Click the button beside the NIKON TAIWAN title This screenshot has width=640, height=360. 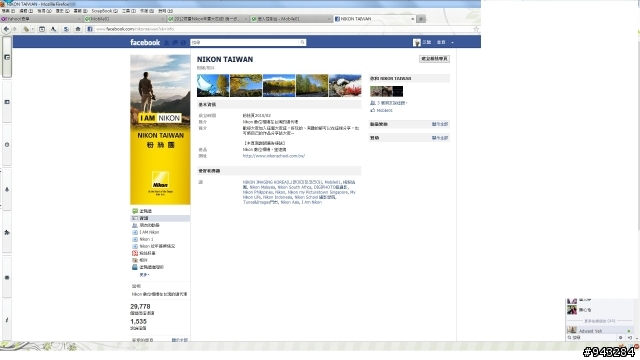point(434,59)
